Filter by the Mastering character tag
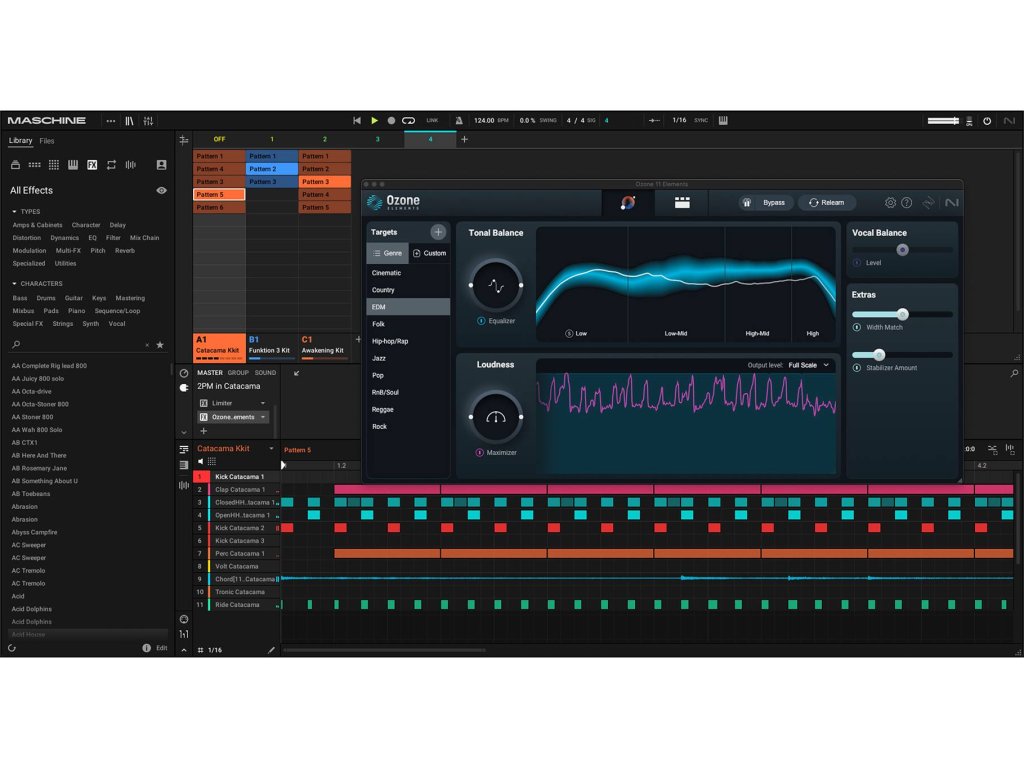The width and height of the screenshot is (1024, 768). [130, 298]
